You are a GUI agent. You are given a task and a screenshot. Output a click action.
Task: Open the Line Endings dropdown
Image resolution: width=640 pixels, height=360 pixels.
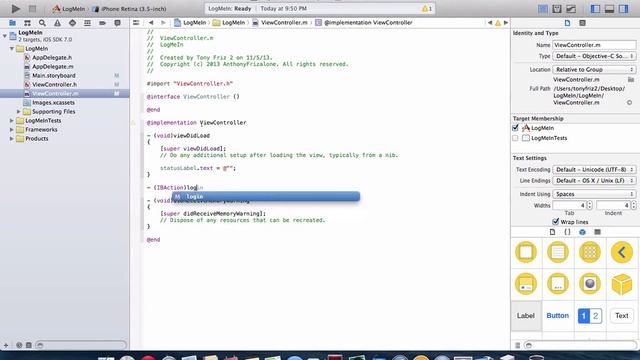coord(594,180)
